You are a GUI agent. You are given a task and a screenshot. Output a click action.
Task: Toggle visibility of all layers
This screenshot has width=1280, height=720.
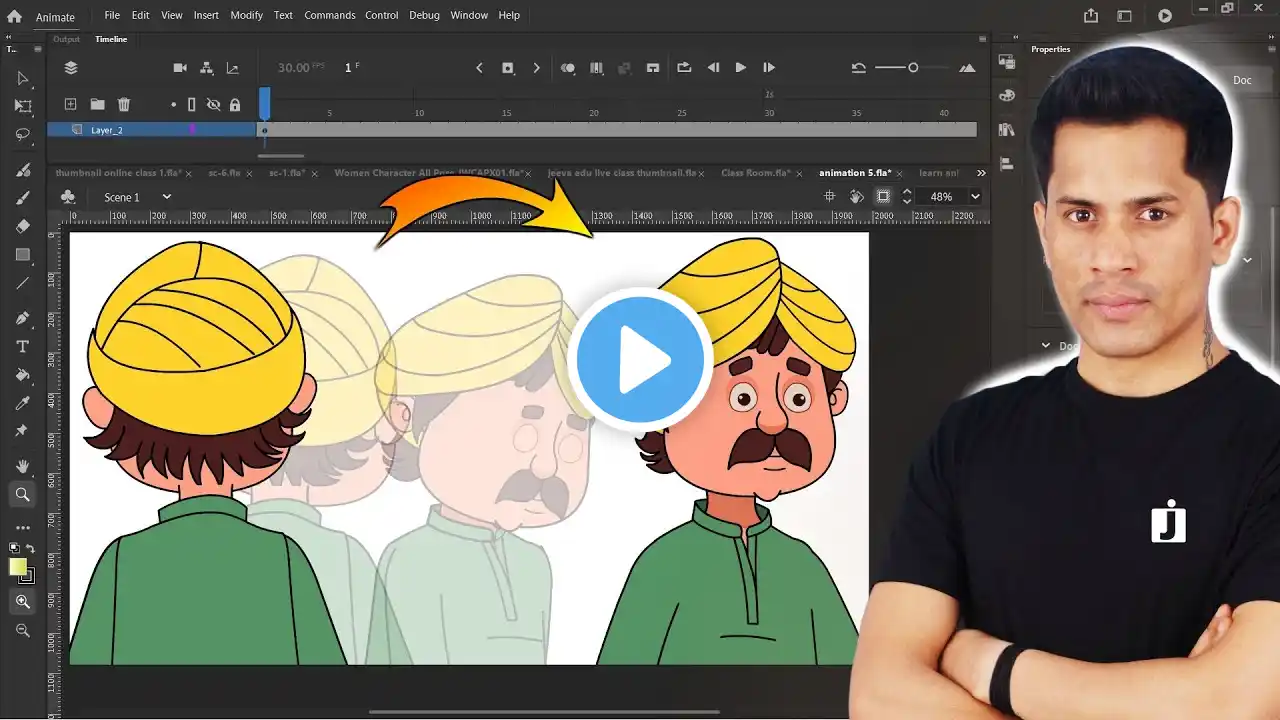[x=213, y=104]
